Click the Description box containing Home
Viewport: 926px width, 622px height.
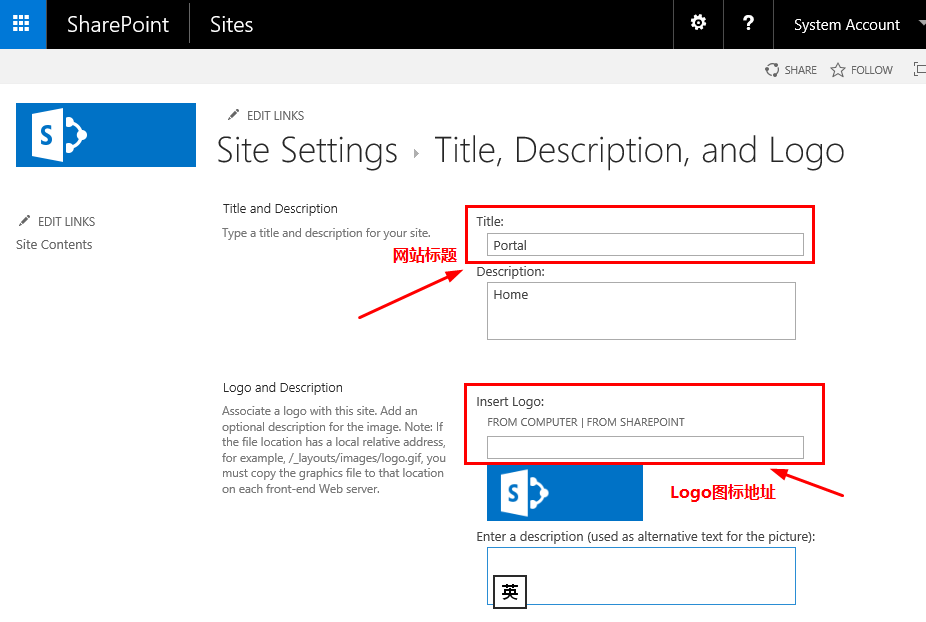pos(641,311)
